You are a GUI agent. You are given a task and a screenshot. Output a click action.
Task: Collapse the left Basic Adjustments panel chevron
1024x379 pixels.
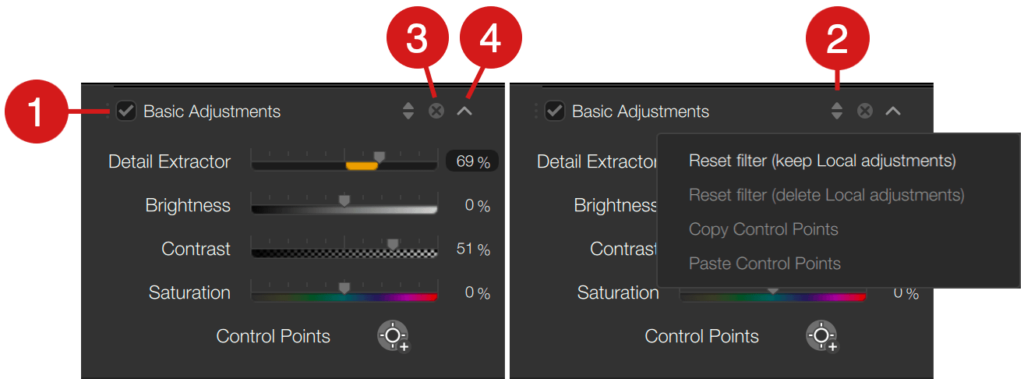(x=464, y=111)
